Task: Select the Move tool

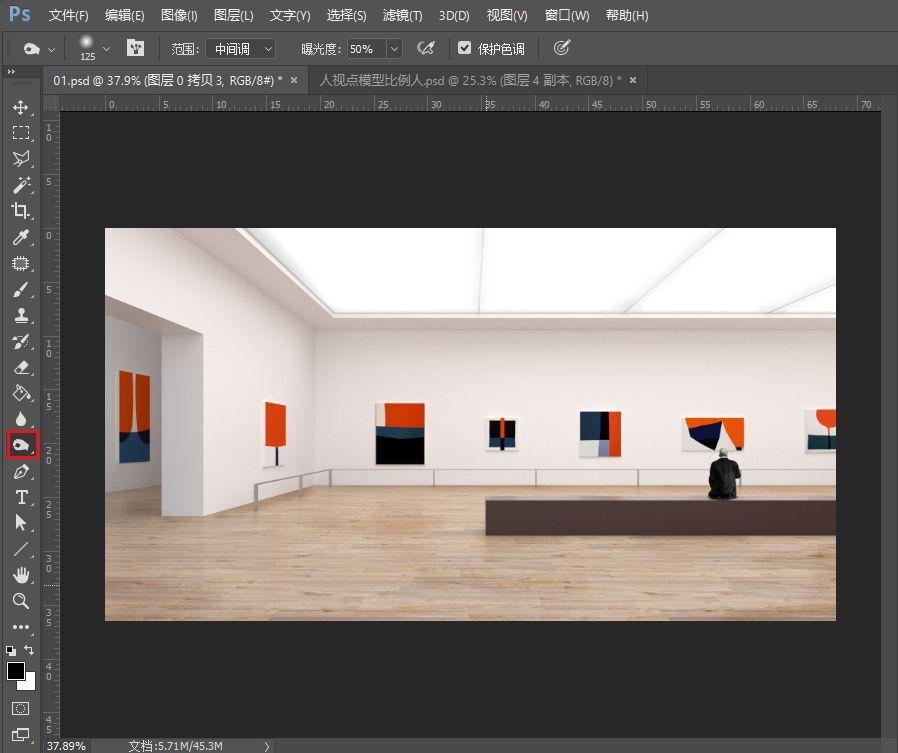Action: tap(21, 107)
